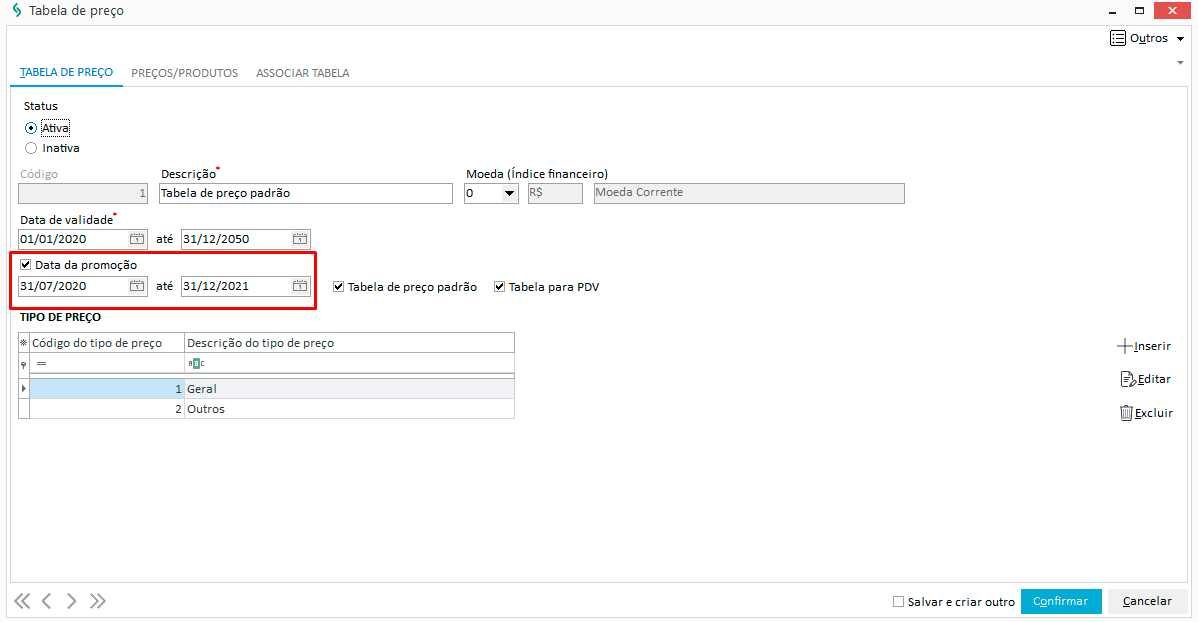Open the Outros dropdown menu
1198x622 pixels.
coord(1148,38)
